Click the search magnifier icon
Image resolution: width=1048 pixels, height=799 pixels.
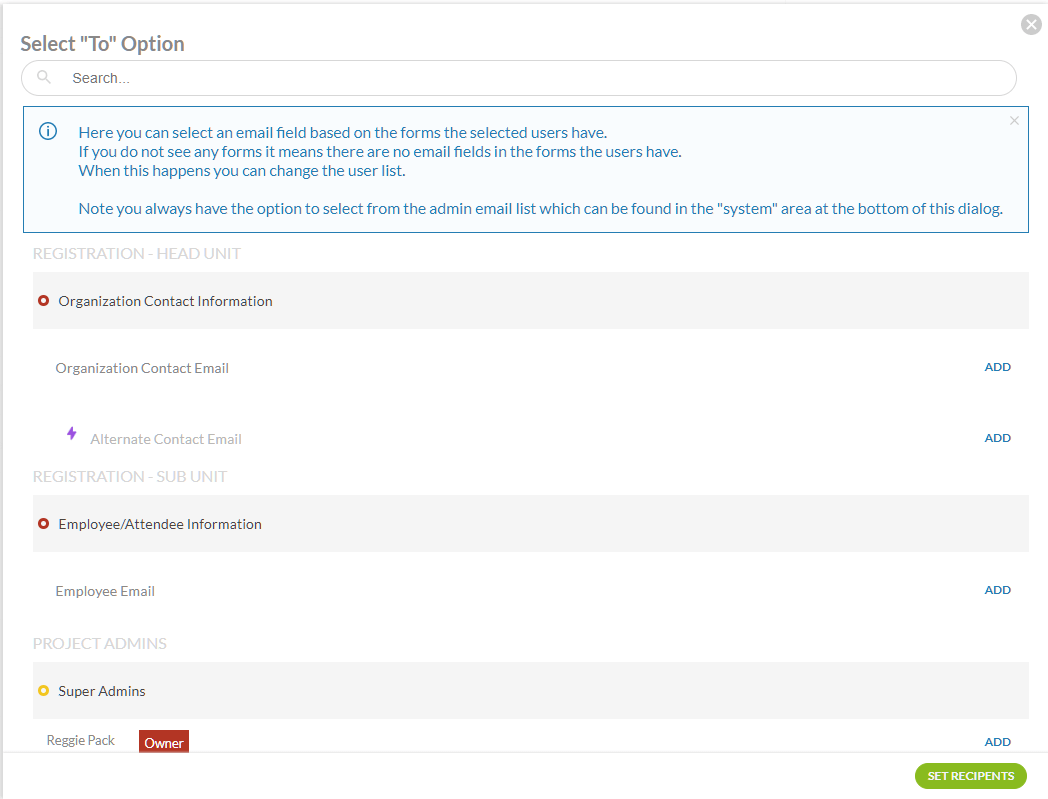(44, 77)
